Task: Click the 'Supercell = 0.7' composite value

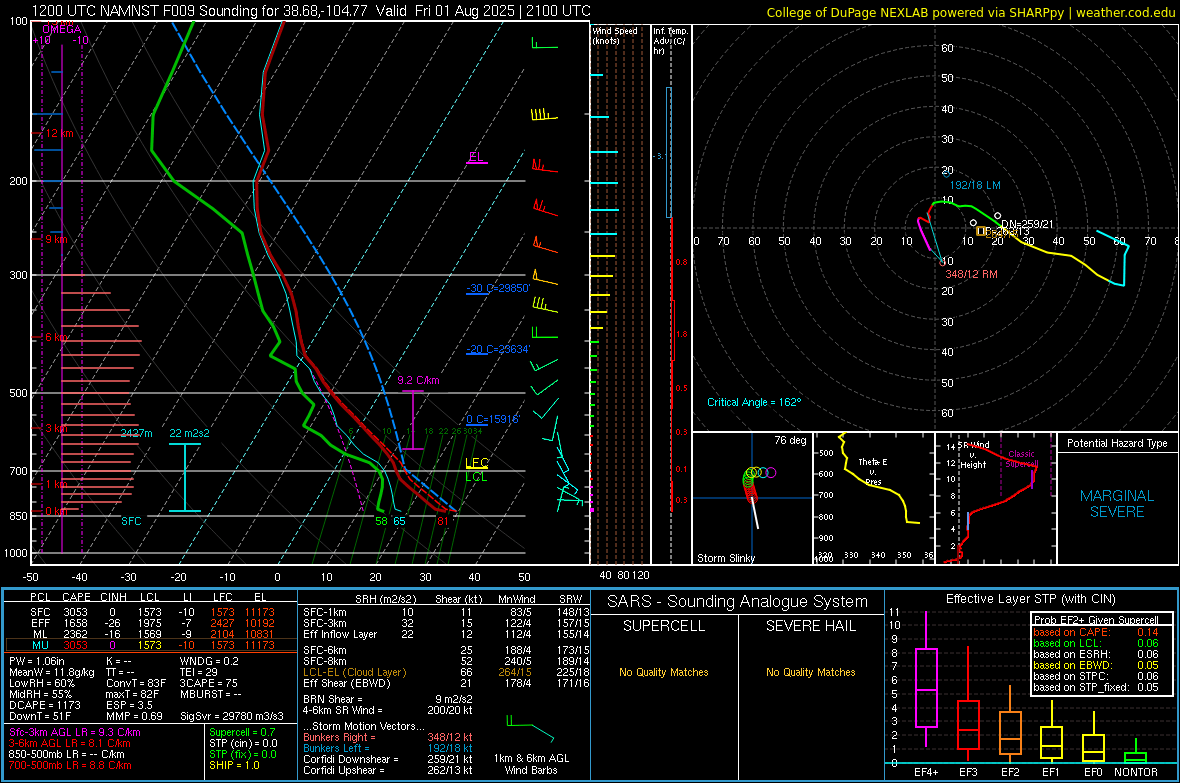Action: tap(242, 732)
